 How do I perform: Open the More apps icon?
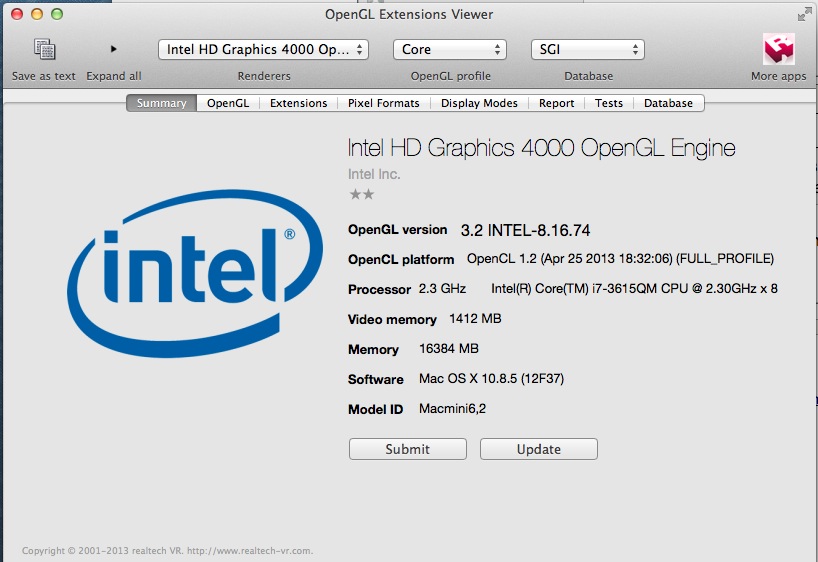(x=778, y=49)
